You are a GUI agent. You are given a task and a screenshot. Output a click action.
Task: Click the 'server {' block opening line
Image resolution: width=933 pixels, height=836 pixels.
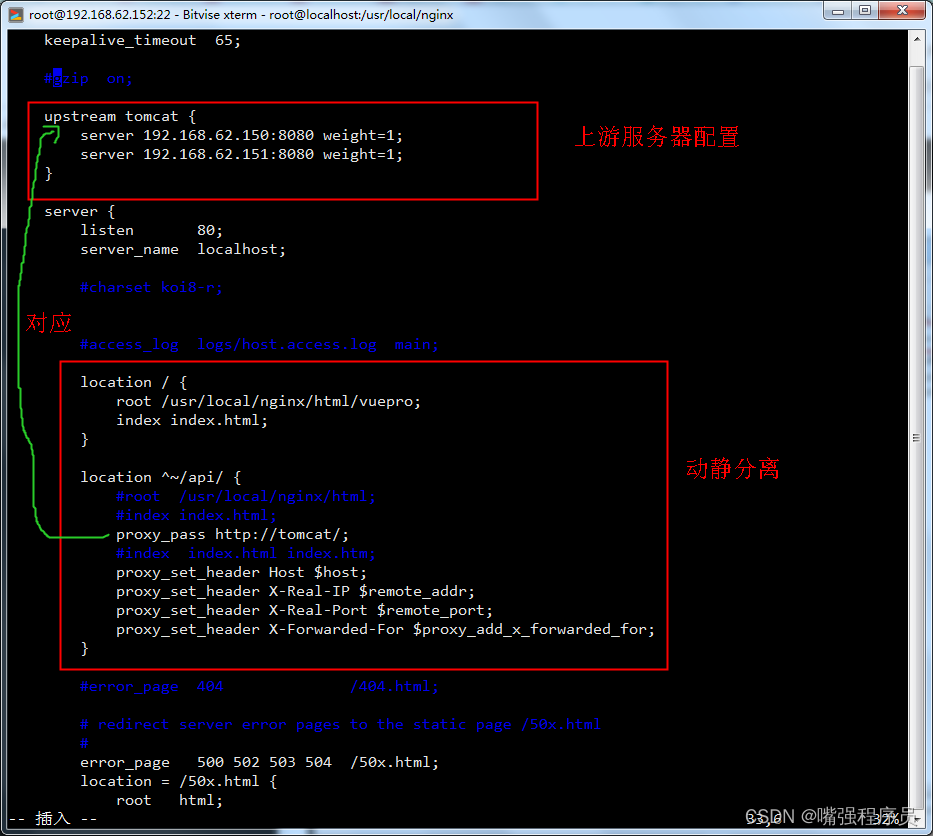point(80,212)
